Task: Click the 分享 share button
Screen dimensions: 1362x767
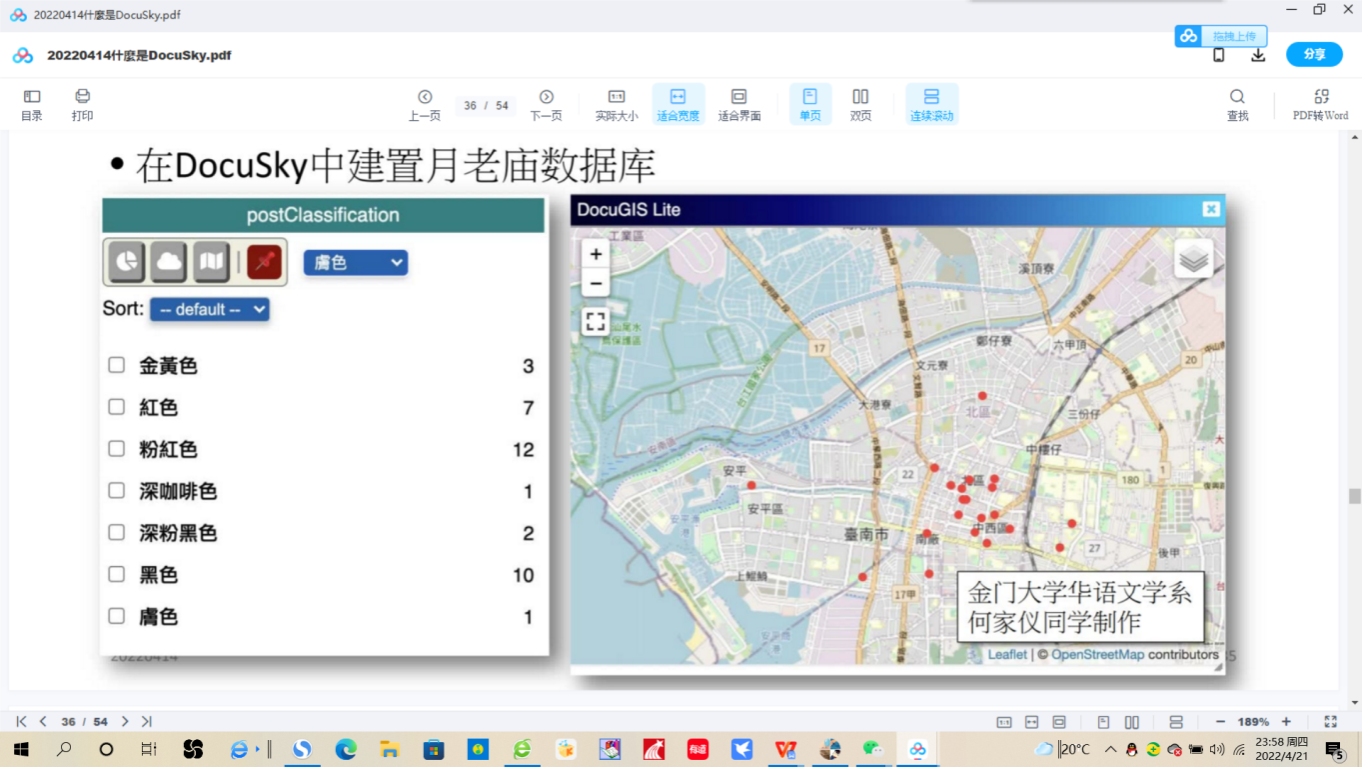Action: [1314, 55]
